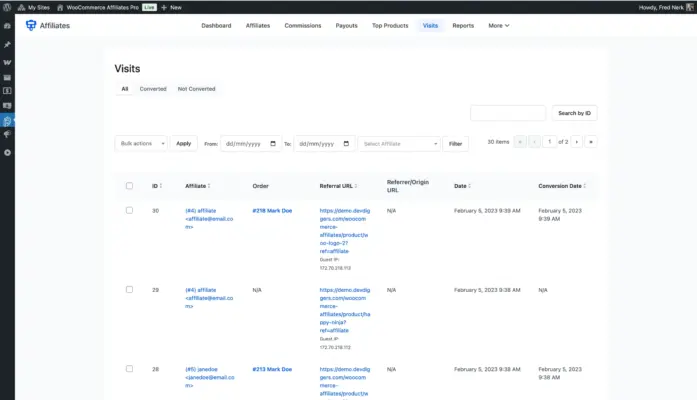The image size is (697, 400).
Task: Click the Affiliates shield logo
Action: [x=31, y=25]
